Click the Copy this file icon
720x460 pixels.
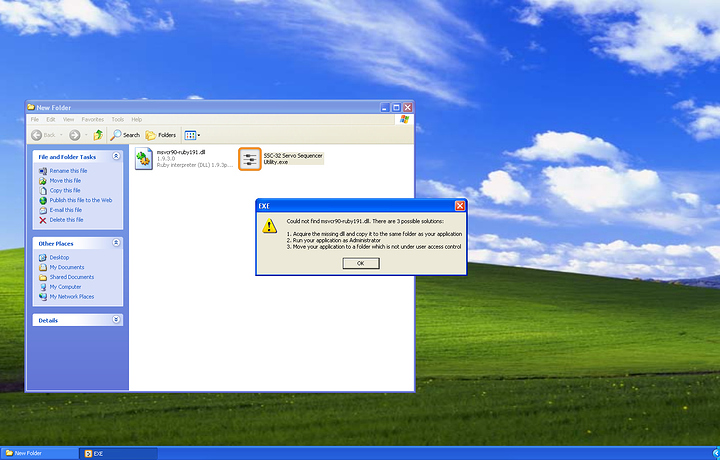pos(43,191)
